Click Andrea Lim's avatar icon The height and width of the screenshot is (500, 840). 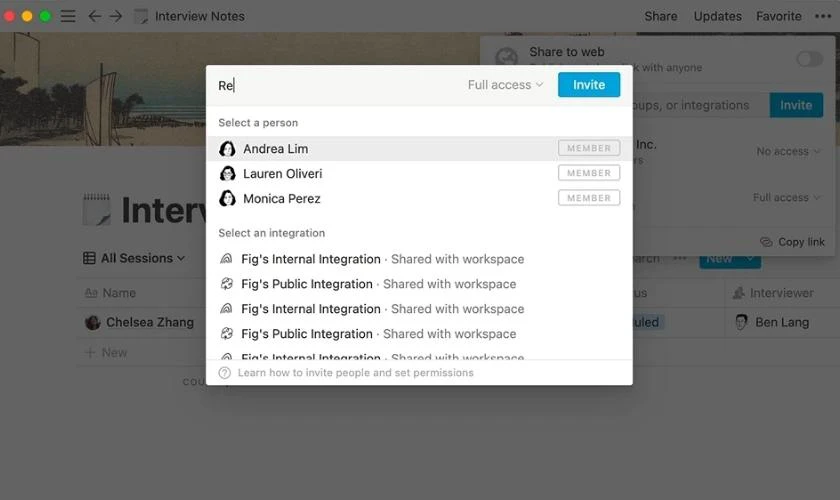pos(227,148)
